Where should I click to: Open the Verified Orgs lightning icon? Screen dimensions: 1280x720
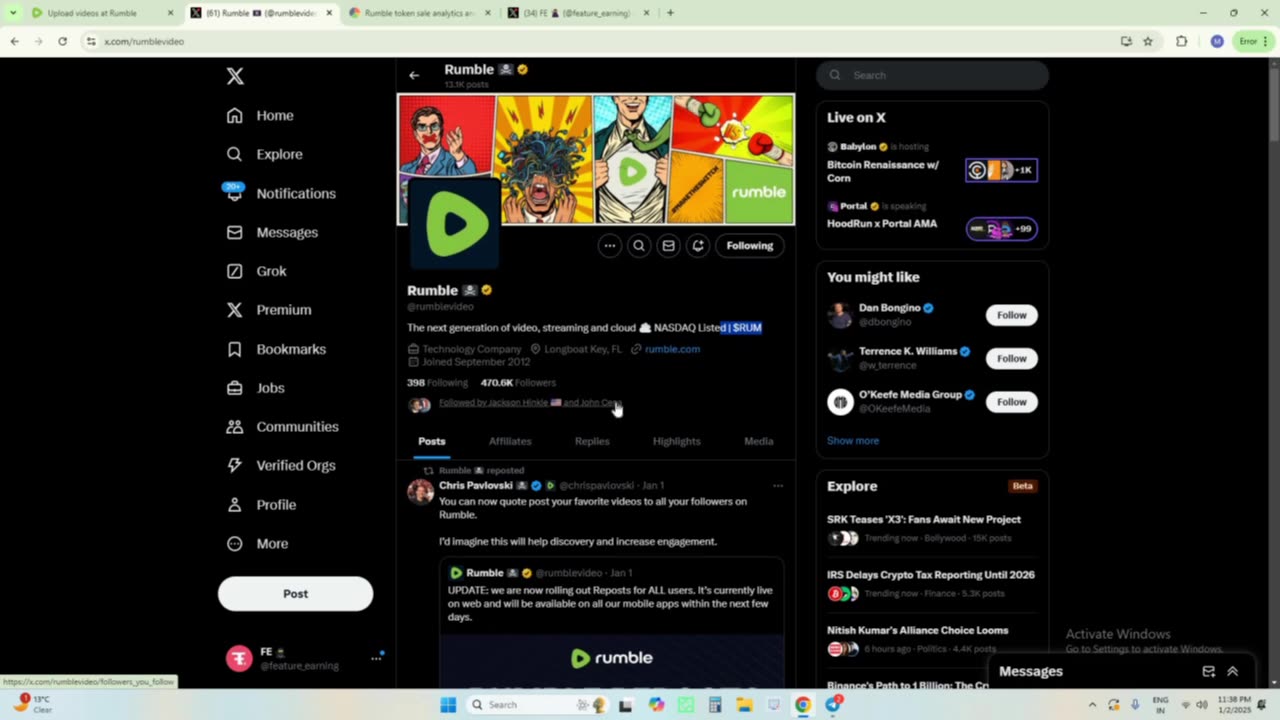point(235,465)
